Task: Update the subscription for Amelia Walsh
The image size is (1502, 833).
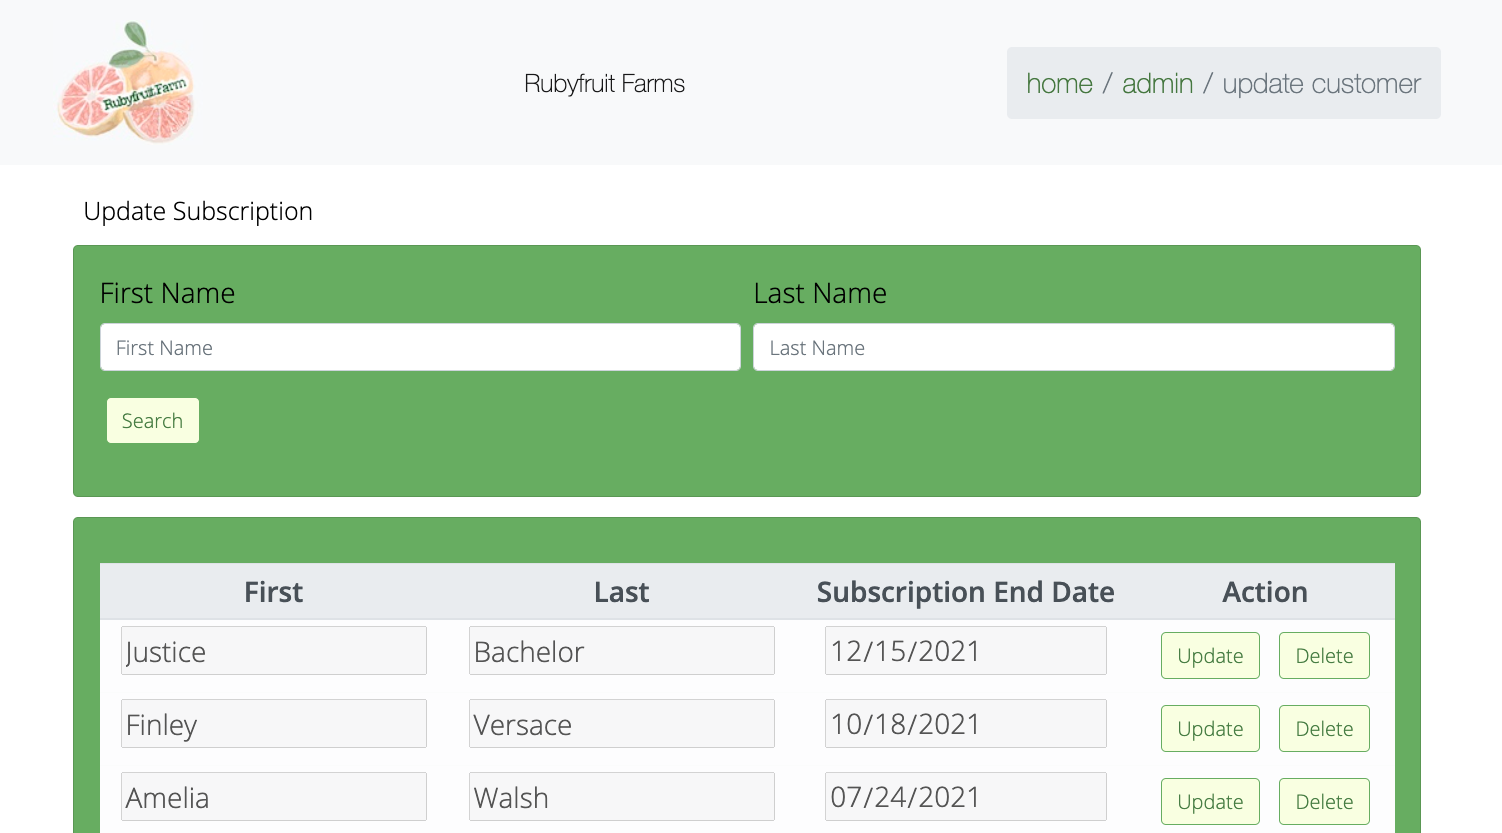Action: point(1210,801)
